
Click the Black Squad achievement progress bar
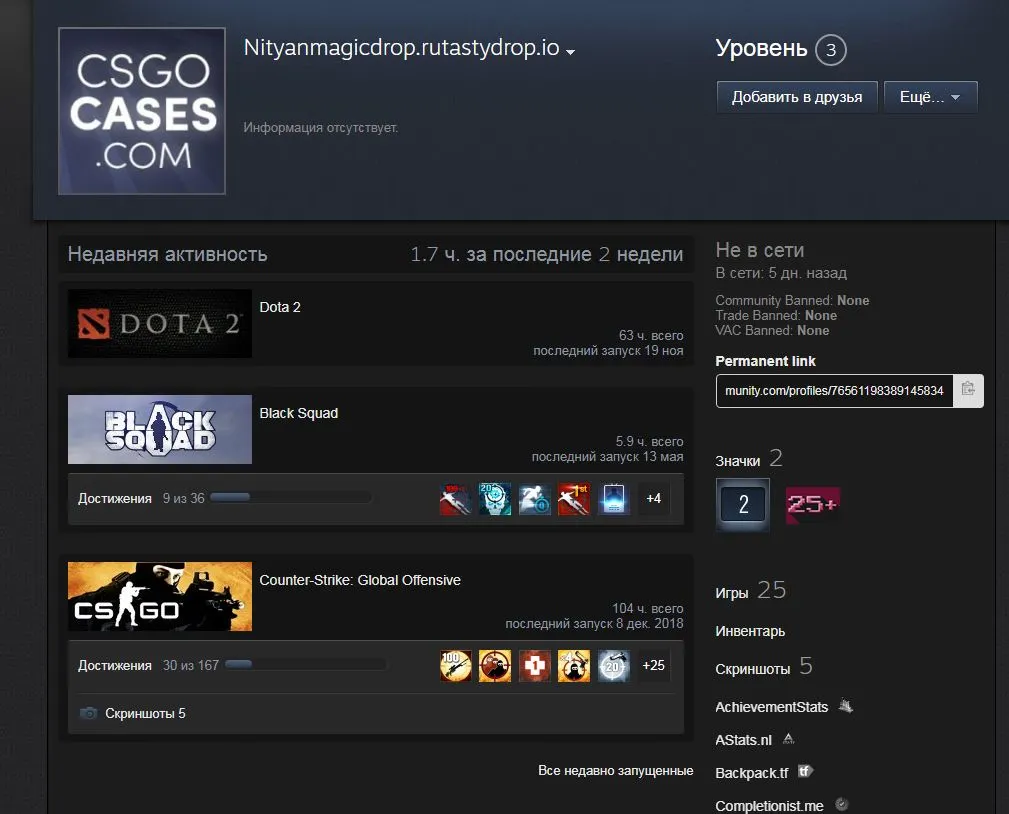pyautogui.click(x=291, y=497)
